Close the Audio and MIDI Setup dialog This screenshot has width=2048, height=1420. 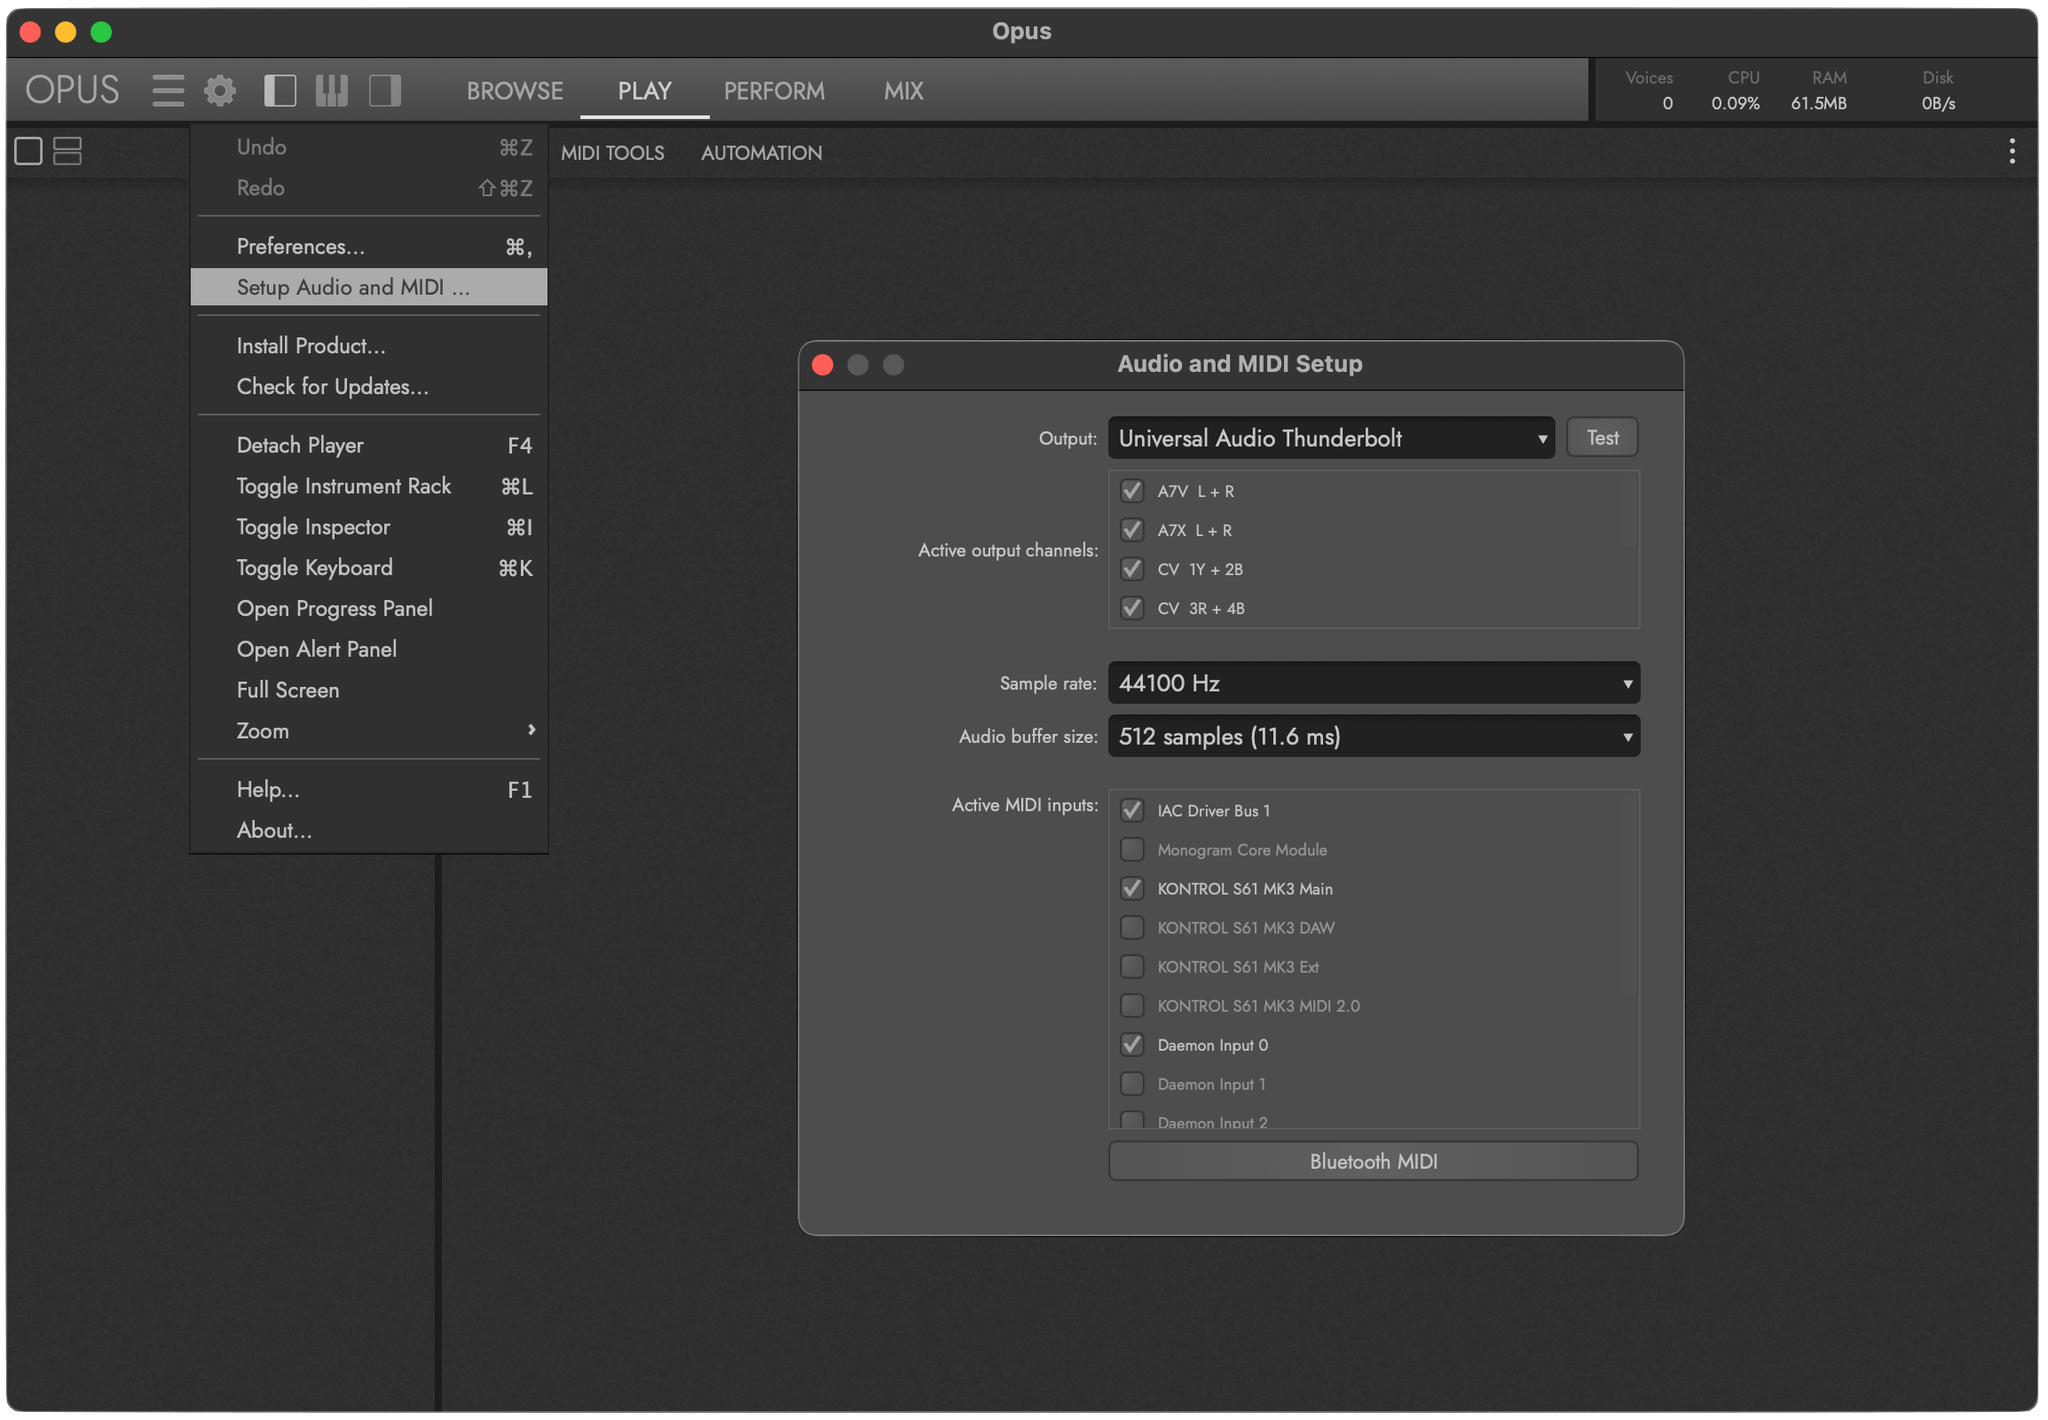823,365
